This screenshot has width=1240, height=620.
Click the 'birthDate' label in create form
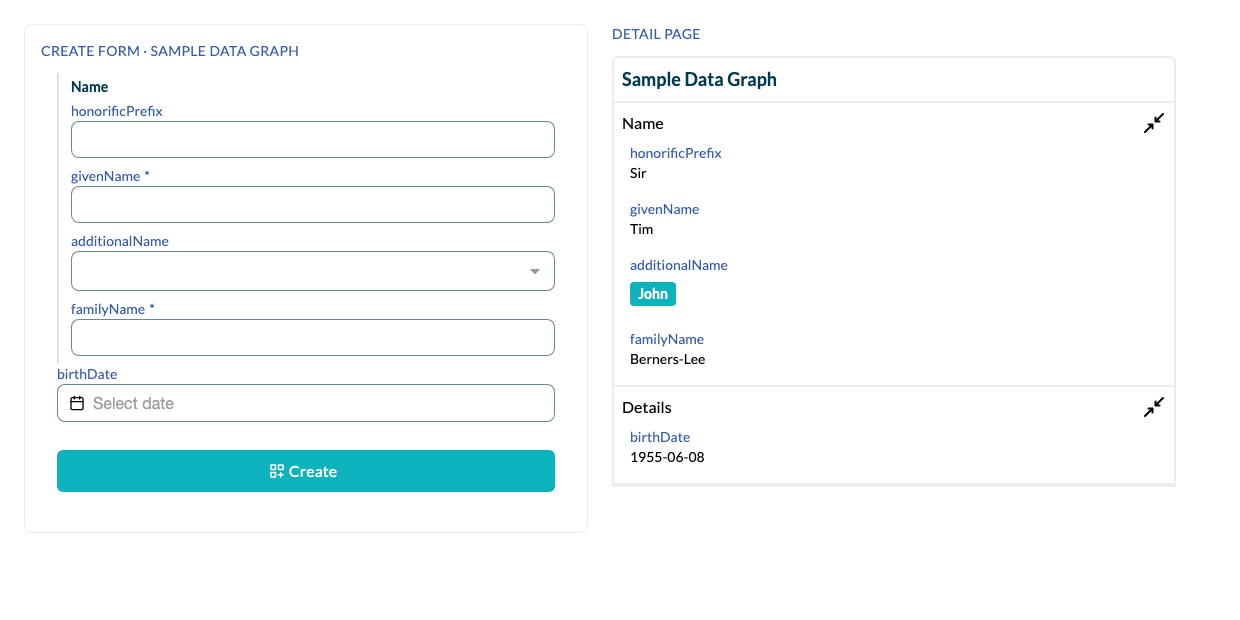pyautogui.click(x=87, y=374)
